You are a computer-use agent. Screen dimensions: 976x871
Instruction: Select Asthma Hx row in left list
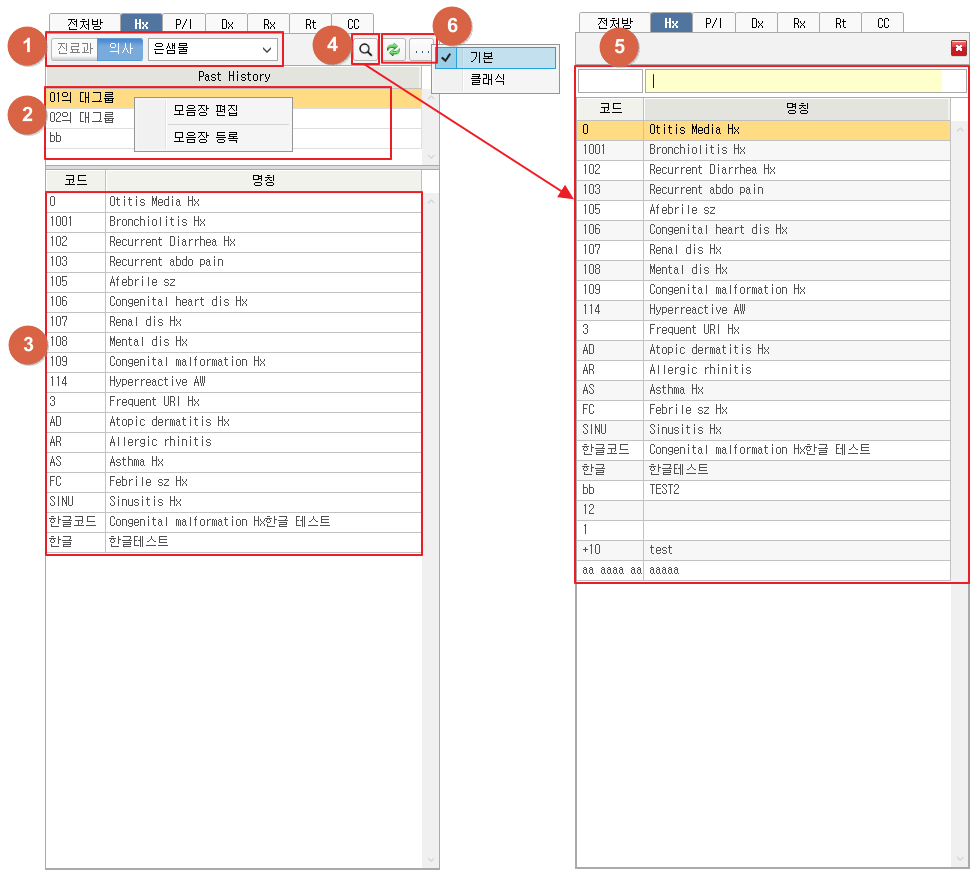pos(136,462)
